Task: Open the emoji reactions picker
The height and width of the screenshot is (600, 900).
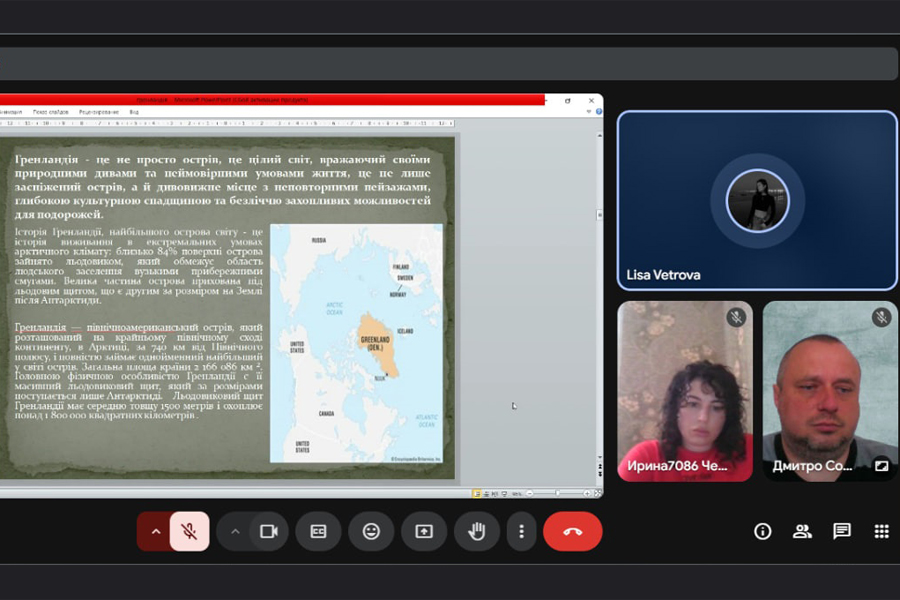Action: [371, 531]
